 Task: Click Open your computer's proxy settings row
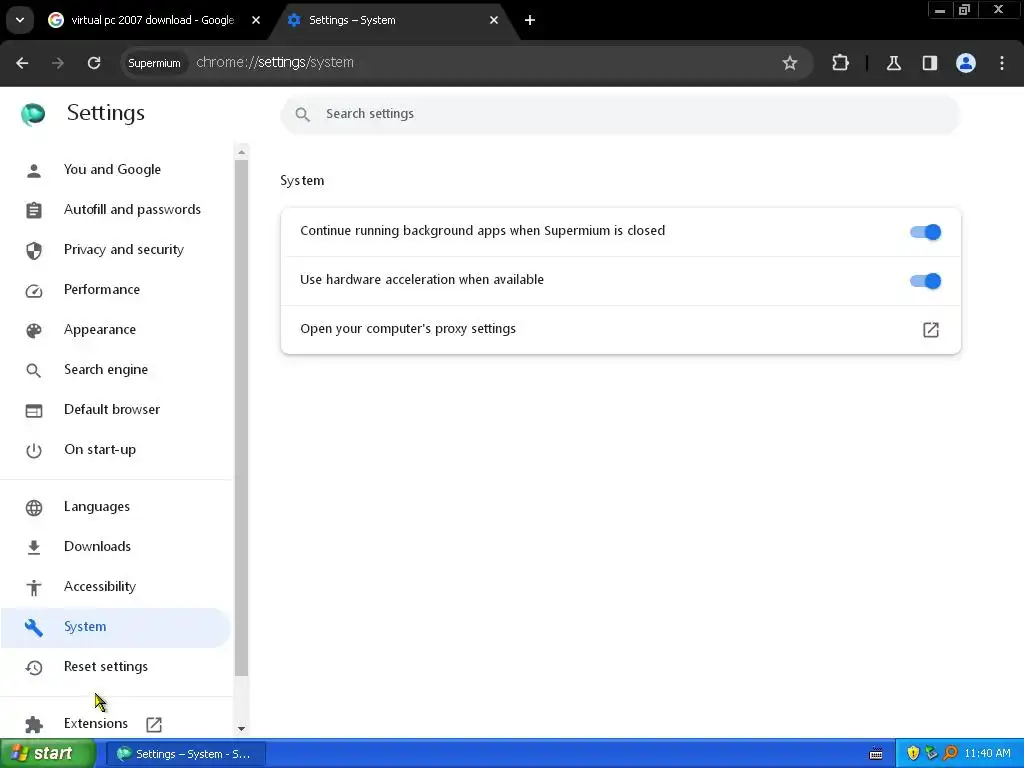click(x=620, y=330)
